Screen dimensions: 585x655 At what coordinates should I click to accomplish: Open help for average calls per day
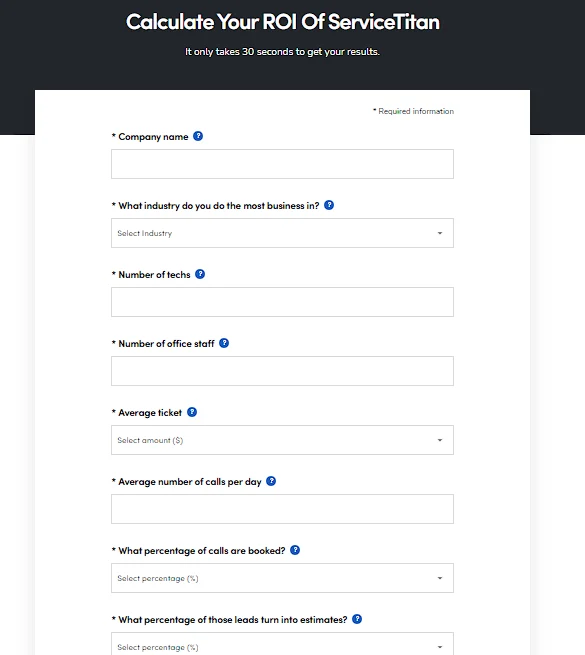271,481
